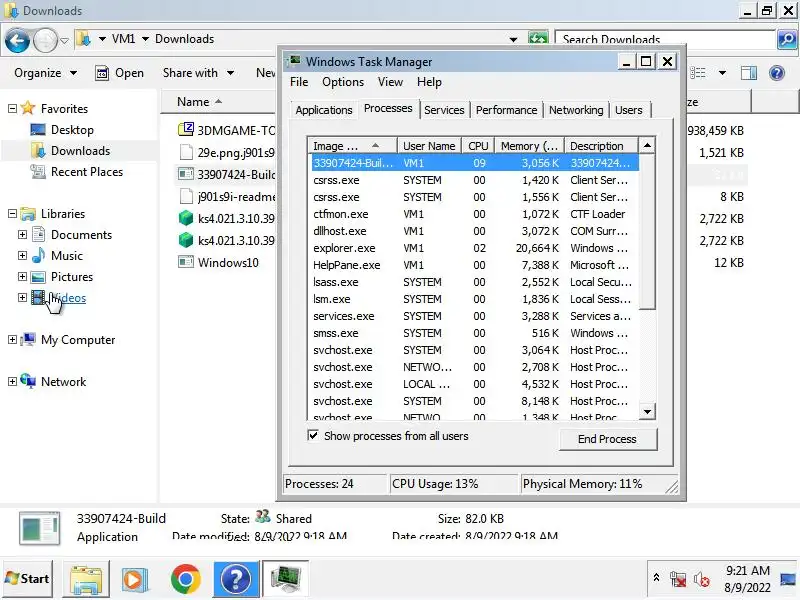Launch Google Chrome from the taskbar

pyautogui.click(x=186, y=579)
